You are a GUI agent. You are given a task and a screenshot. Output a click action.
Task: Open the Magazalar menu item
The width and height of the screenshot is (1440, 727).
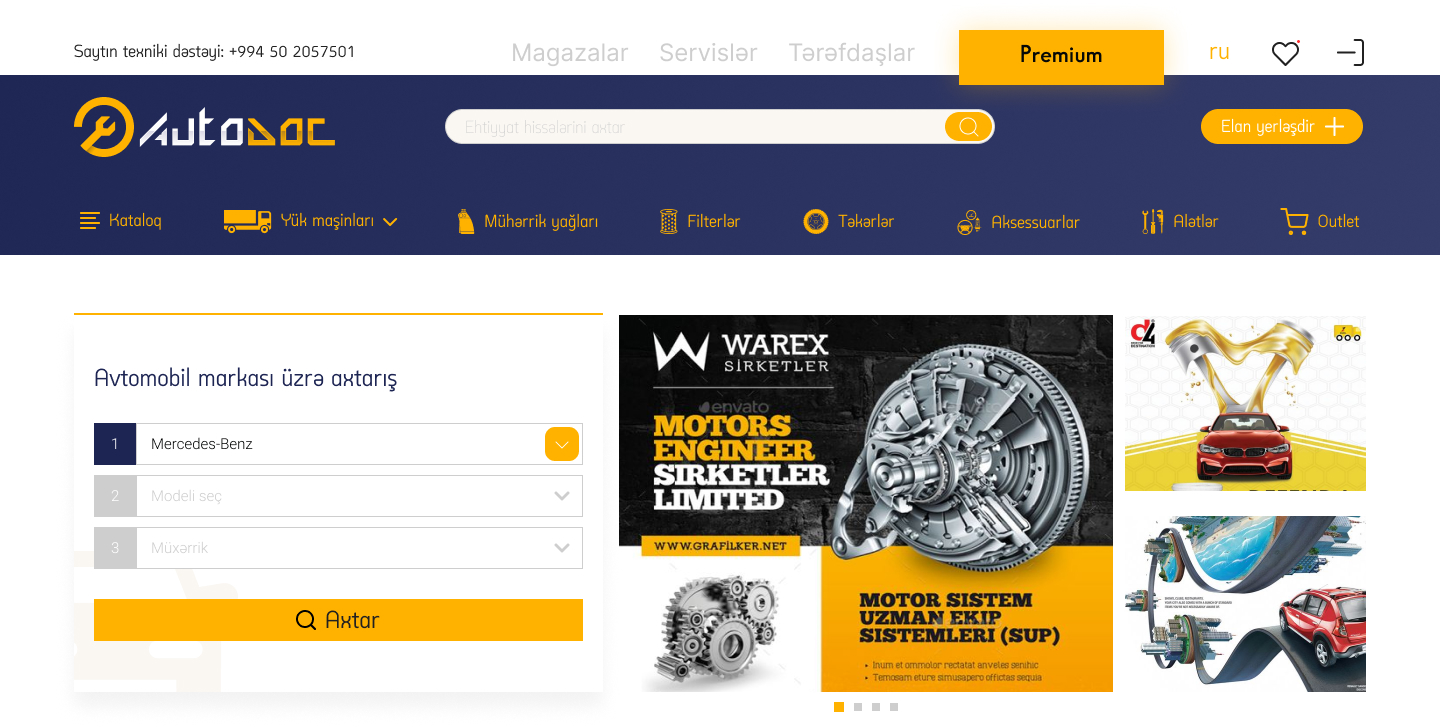click(x=570, y=53)
